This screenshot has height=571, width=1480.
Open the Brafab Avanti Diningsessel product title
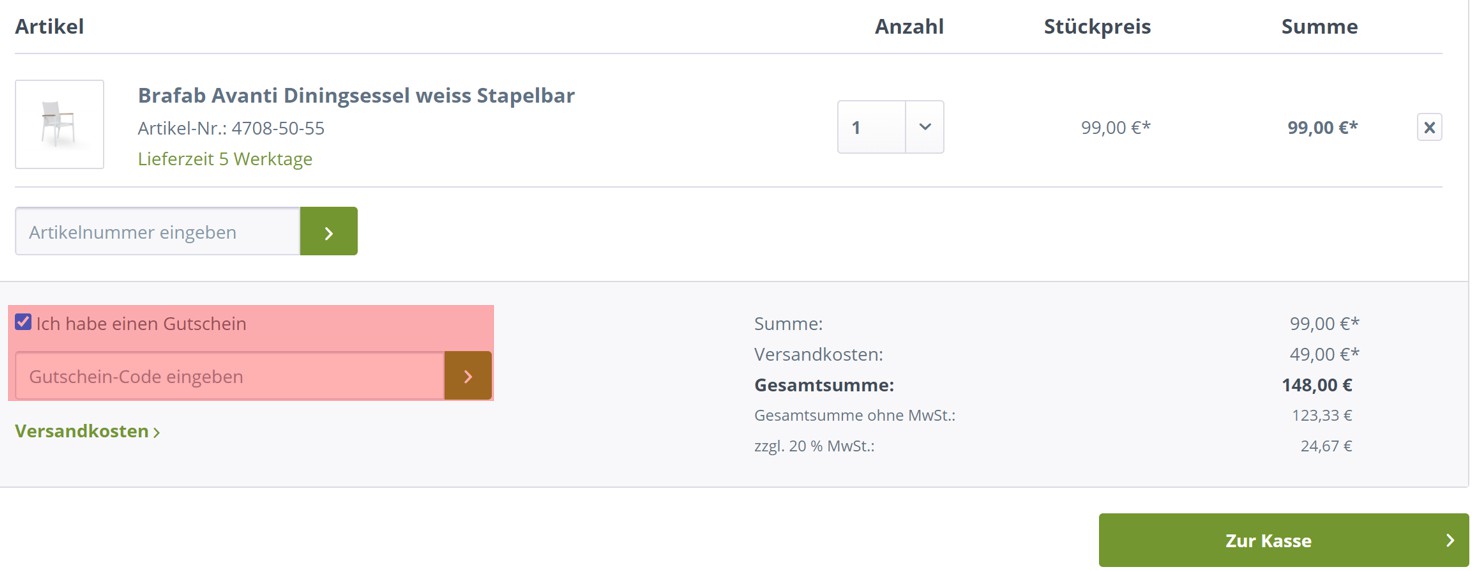point(356,96)
